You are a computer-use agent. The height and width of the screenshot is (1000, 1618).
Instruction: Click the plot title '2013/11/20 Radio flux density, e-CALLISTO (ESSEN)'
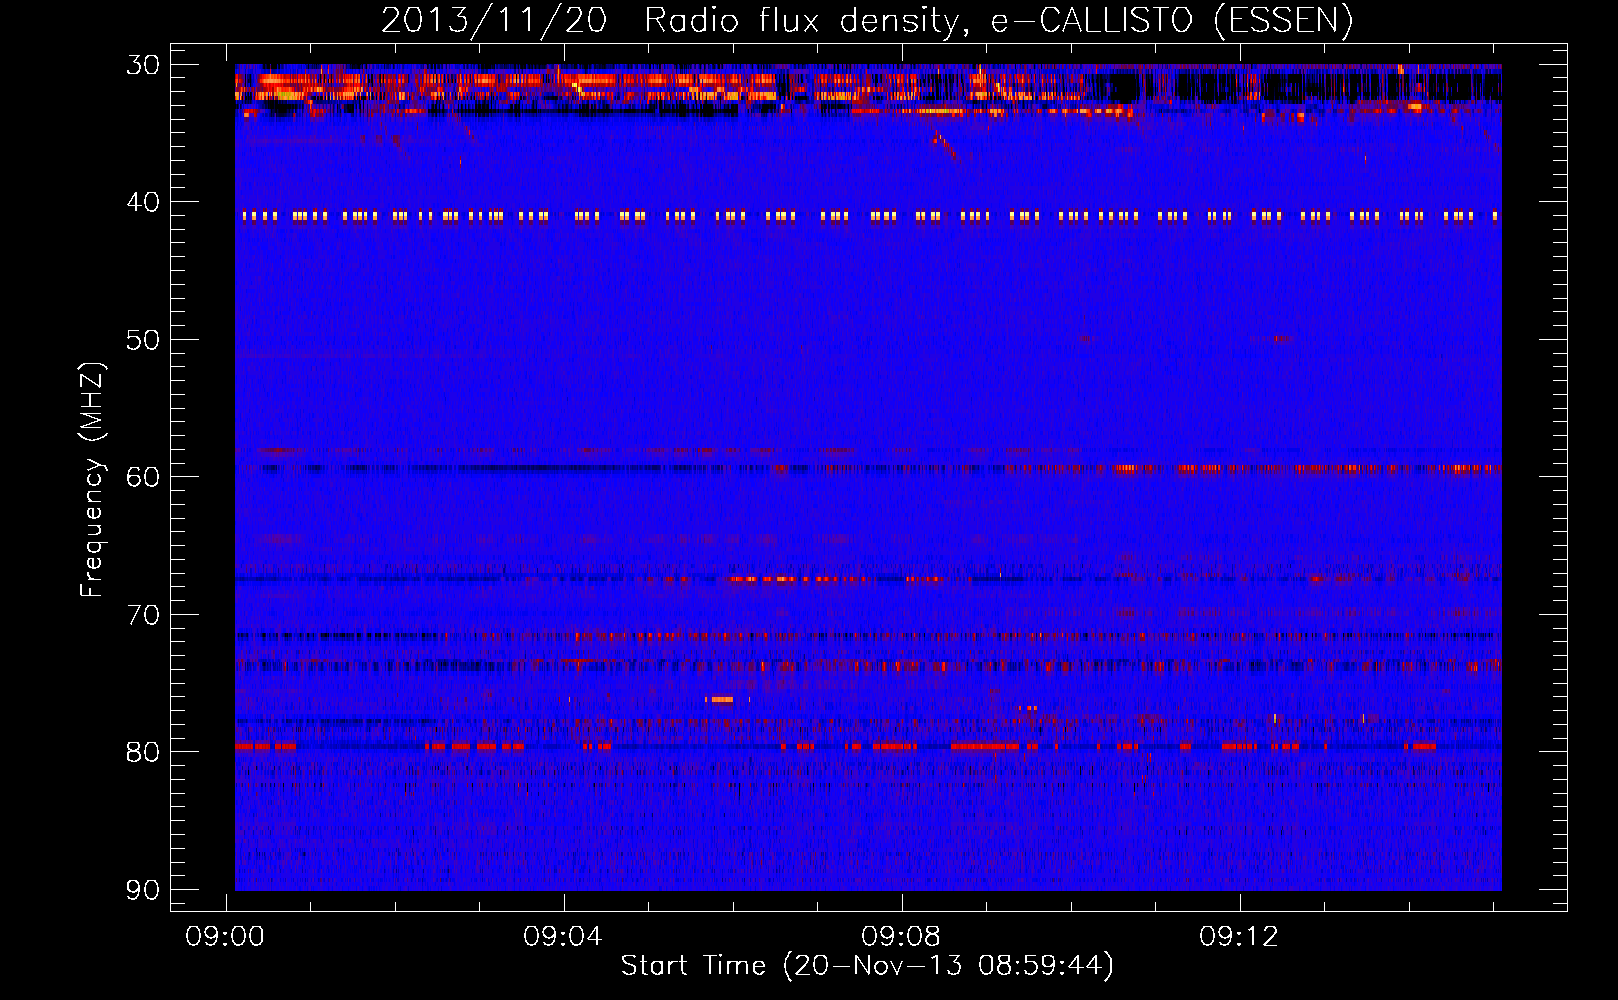pyautogui.click(x=867, y=21)
